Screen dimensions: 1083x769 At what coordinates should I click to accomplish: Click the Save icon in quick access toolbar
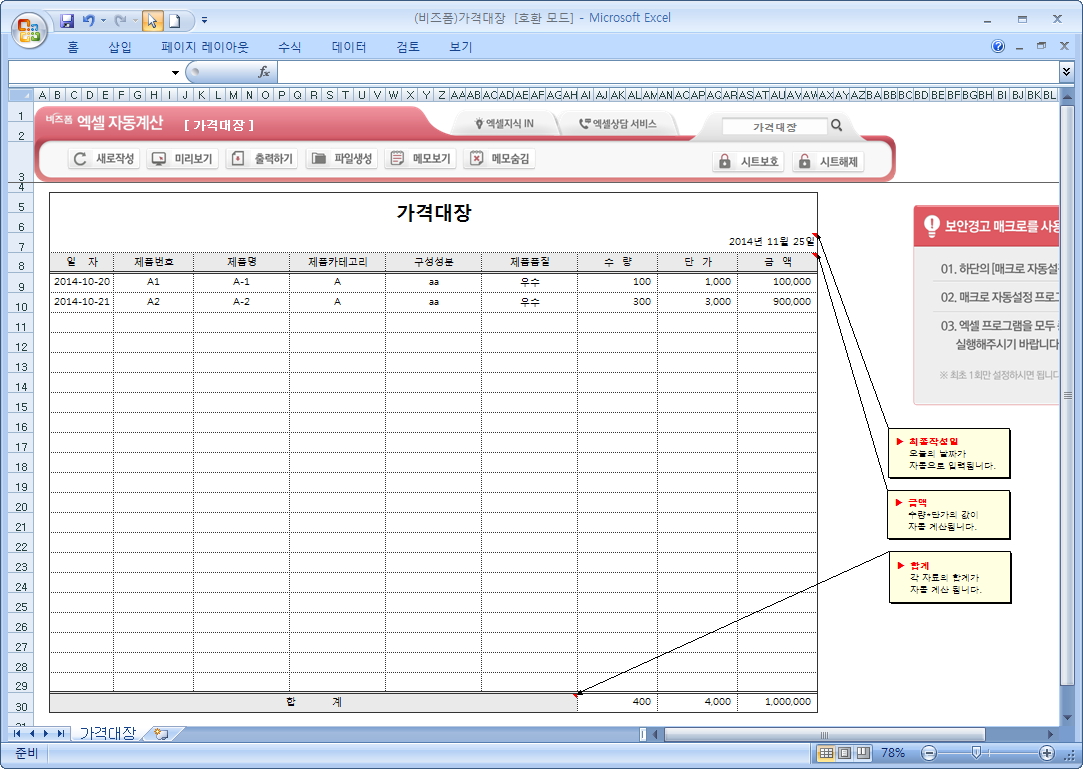67,20
